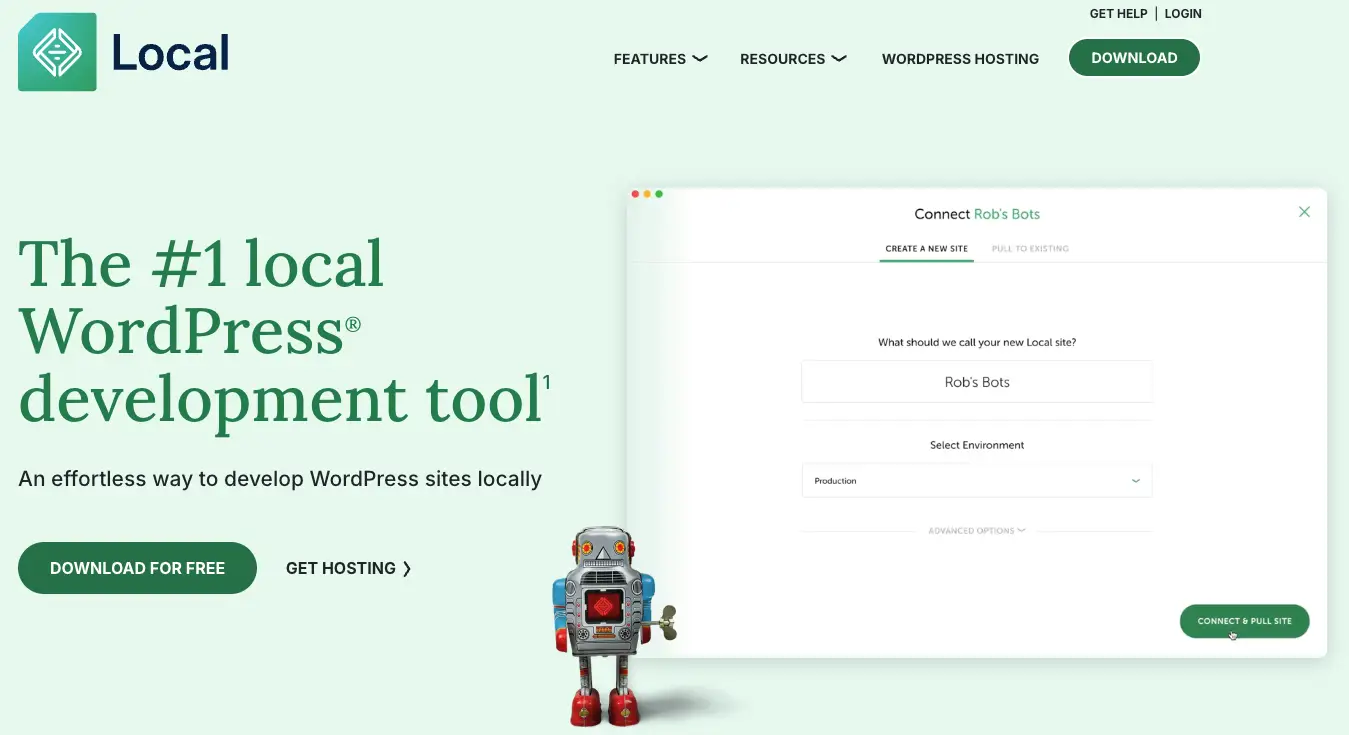The height and width of the screenshot is (735, 1349).
Task: Open the Features menu
Action: (x=660, y=59)
